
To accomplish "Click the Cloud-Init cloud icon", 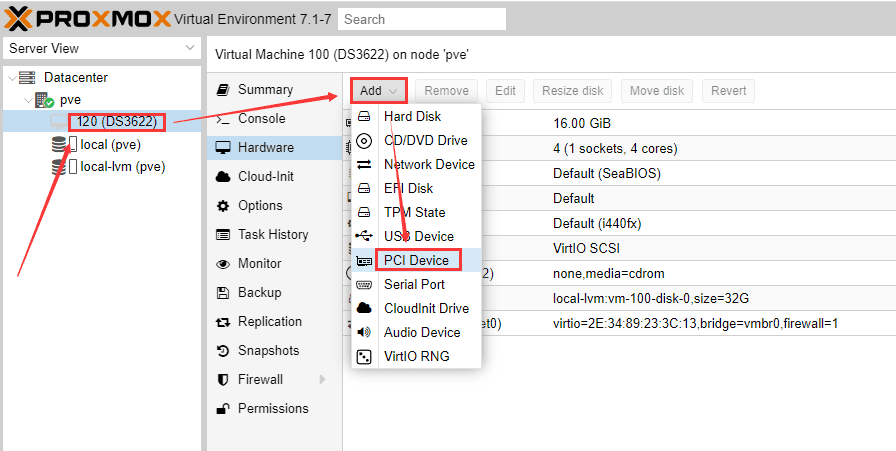I will (x=223, y=177).
